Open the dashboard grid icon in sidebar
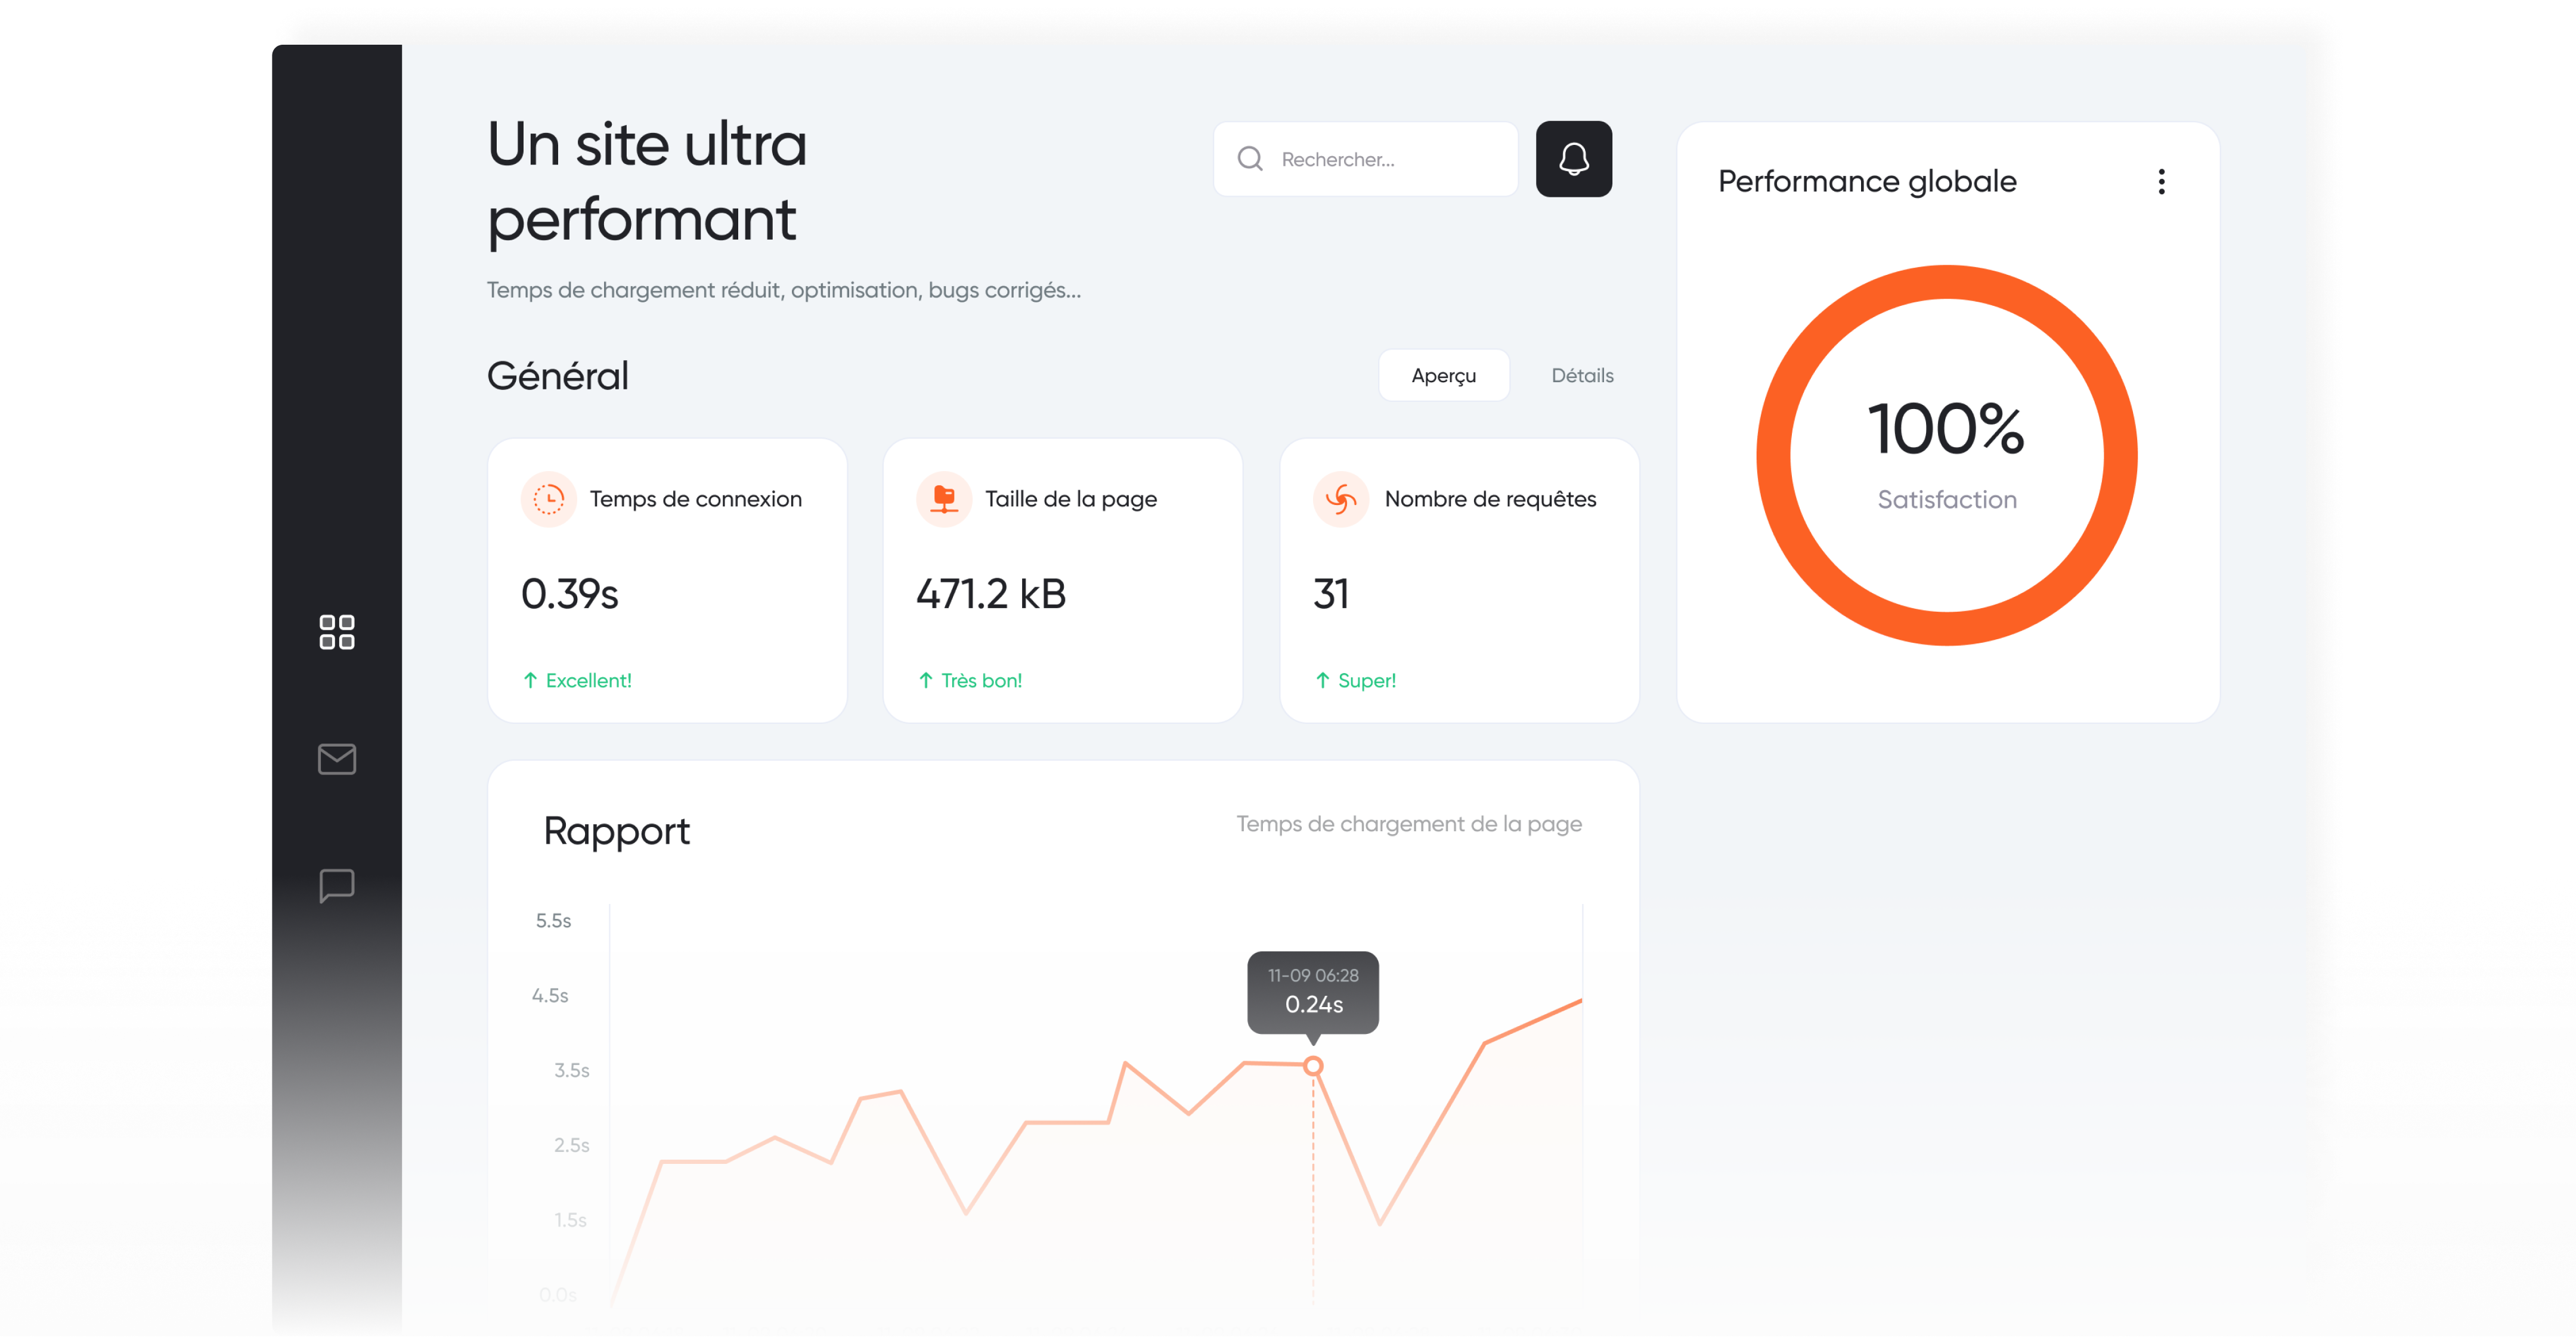The image size is (2576, 1341). click(336, 632)
